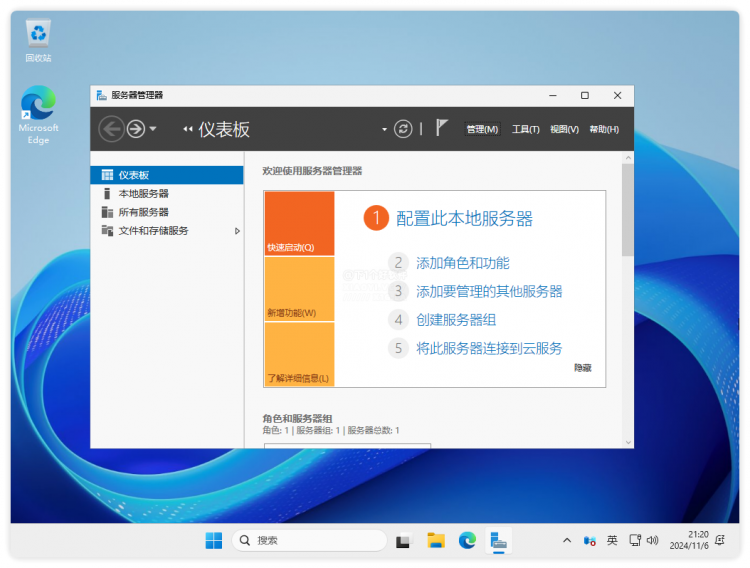The height and width of the screenshot is (568, 750).
Task: Open the notifications flag
Action: click(x=441, y=128)
